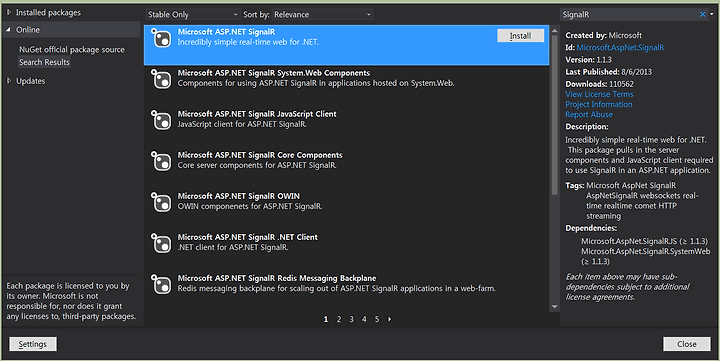Select NuGet official package source

pyautogui.click(x=72, y=50)
